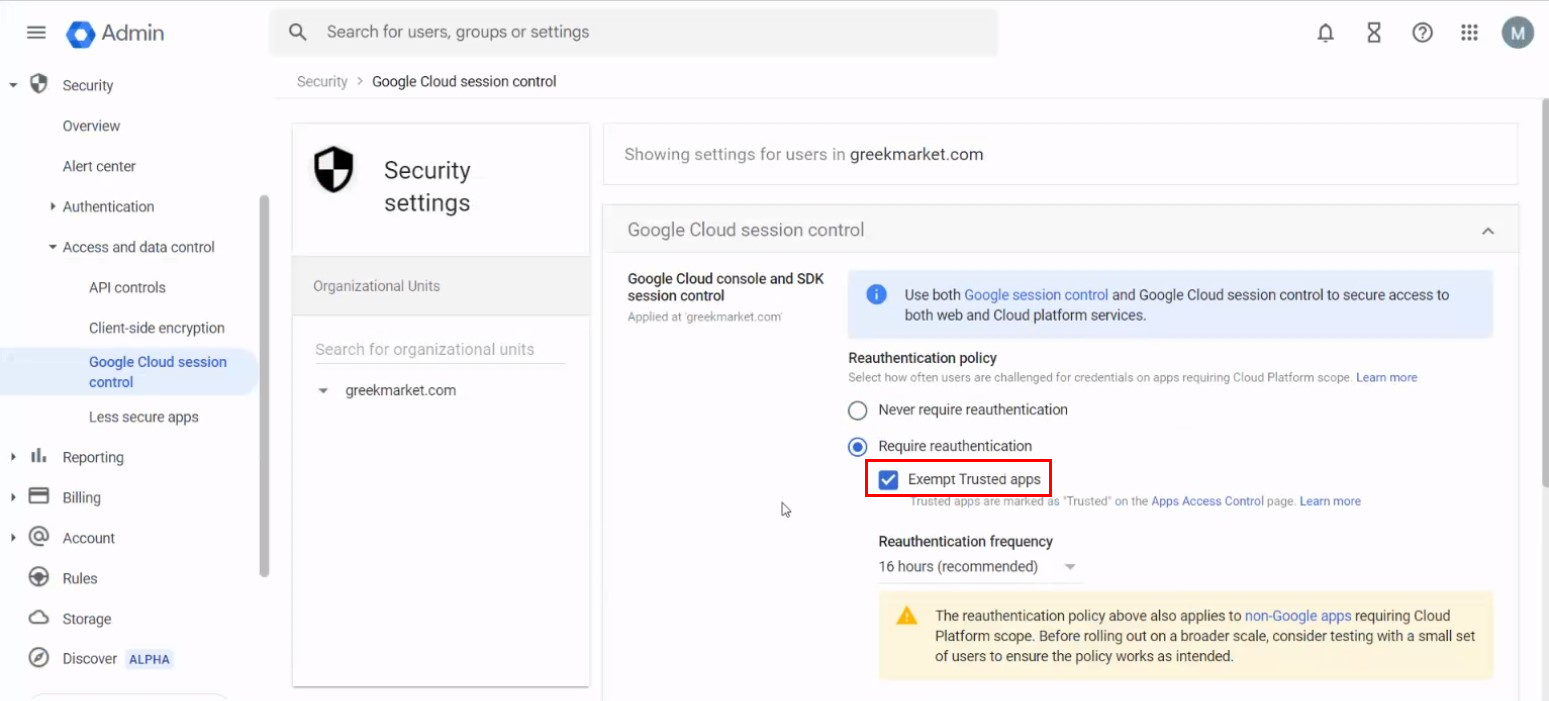
Task: Open the Help question mark icon
Action: pyautogui.click(x=1422, y=33)
